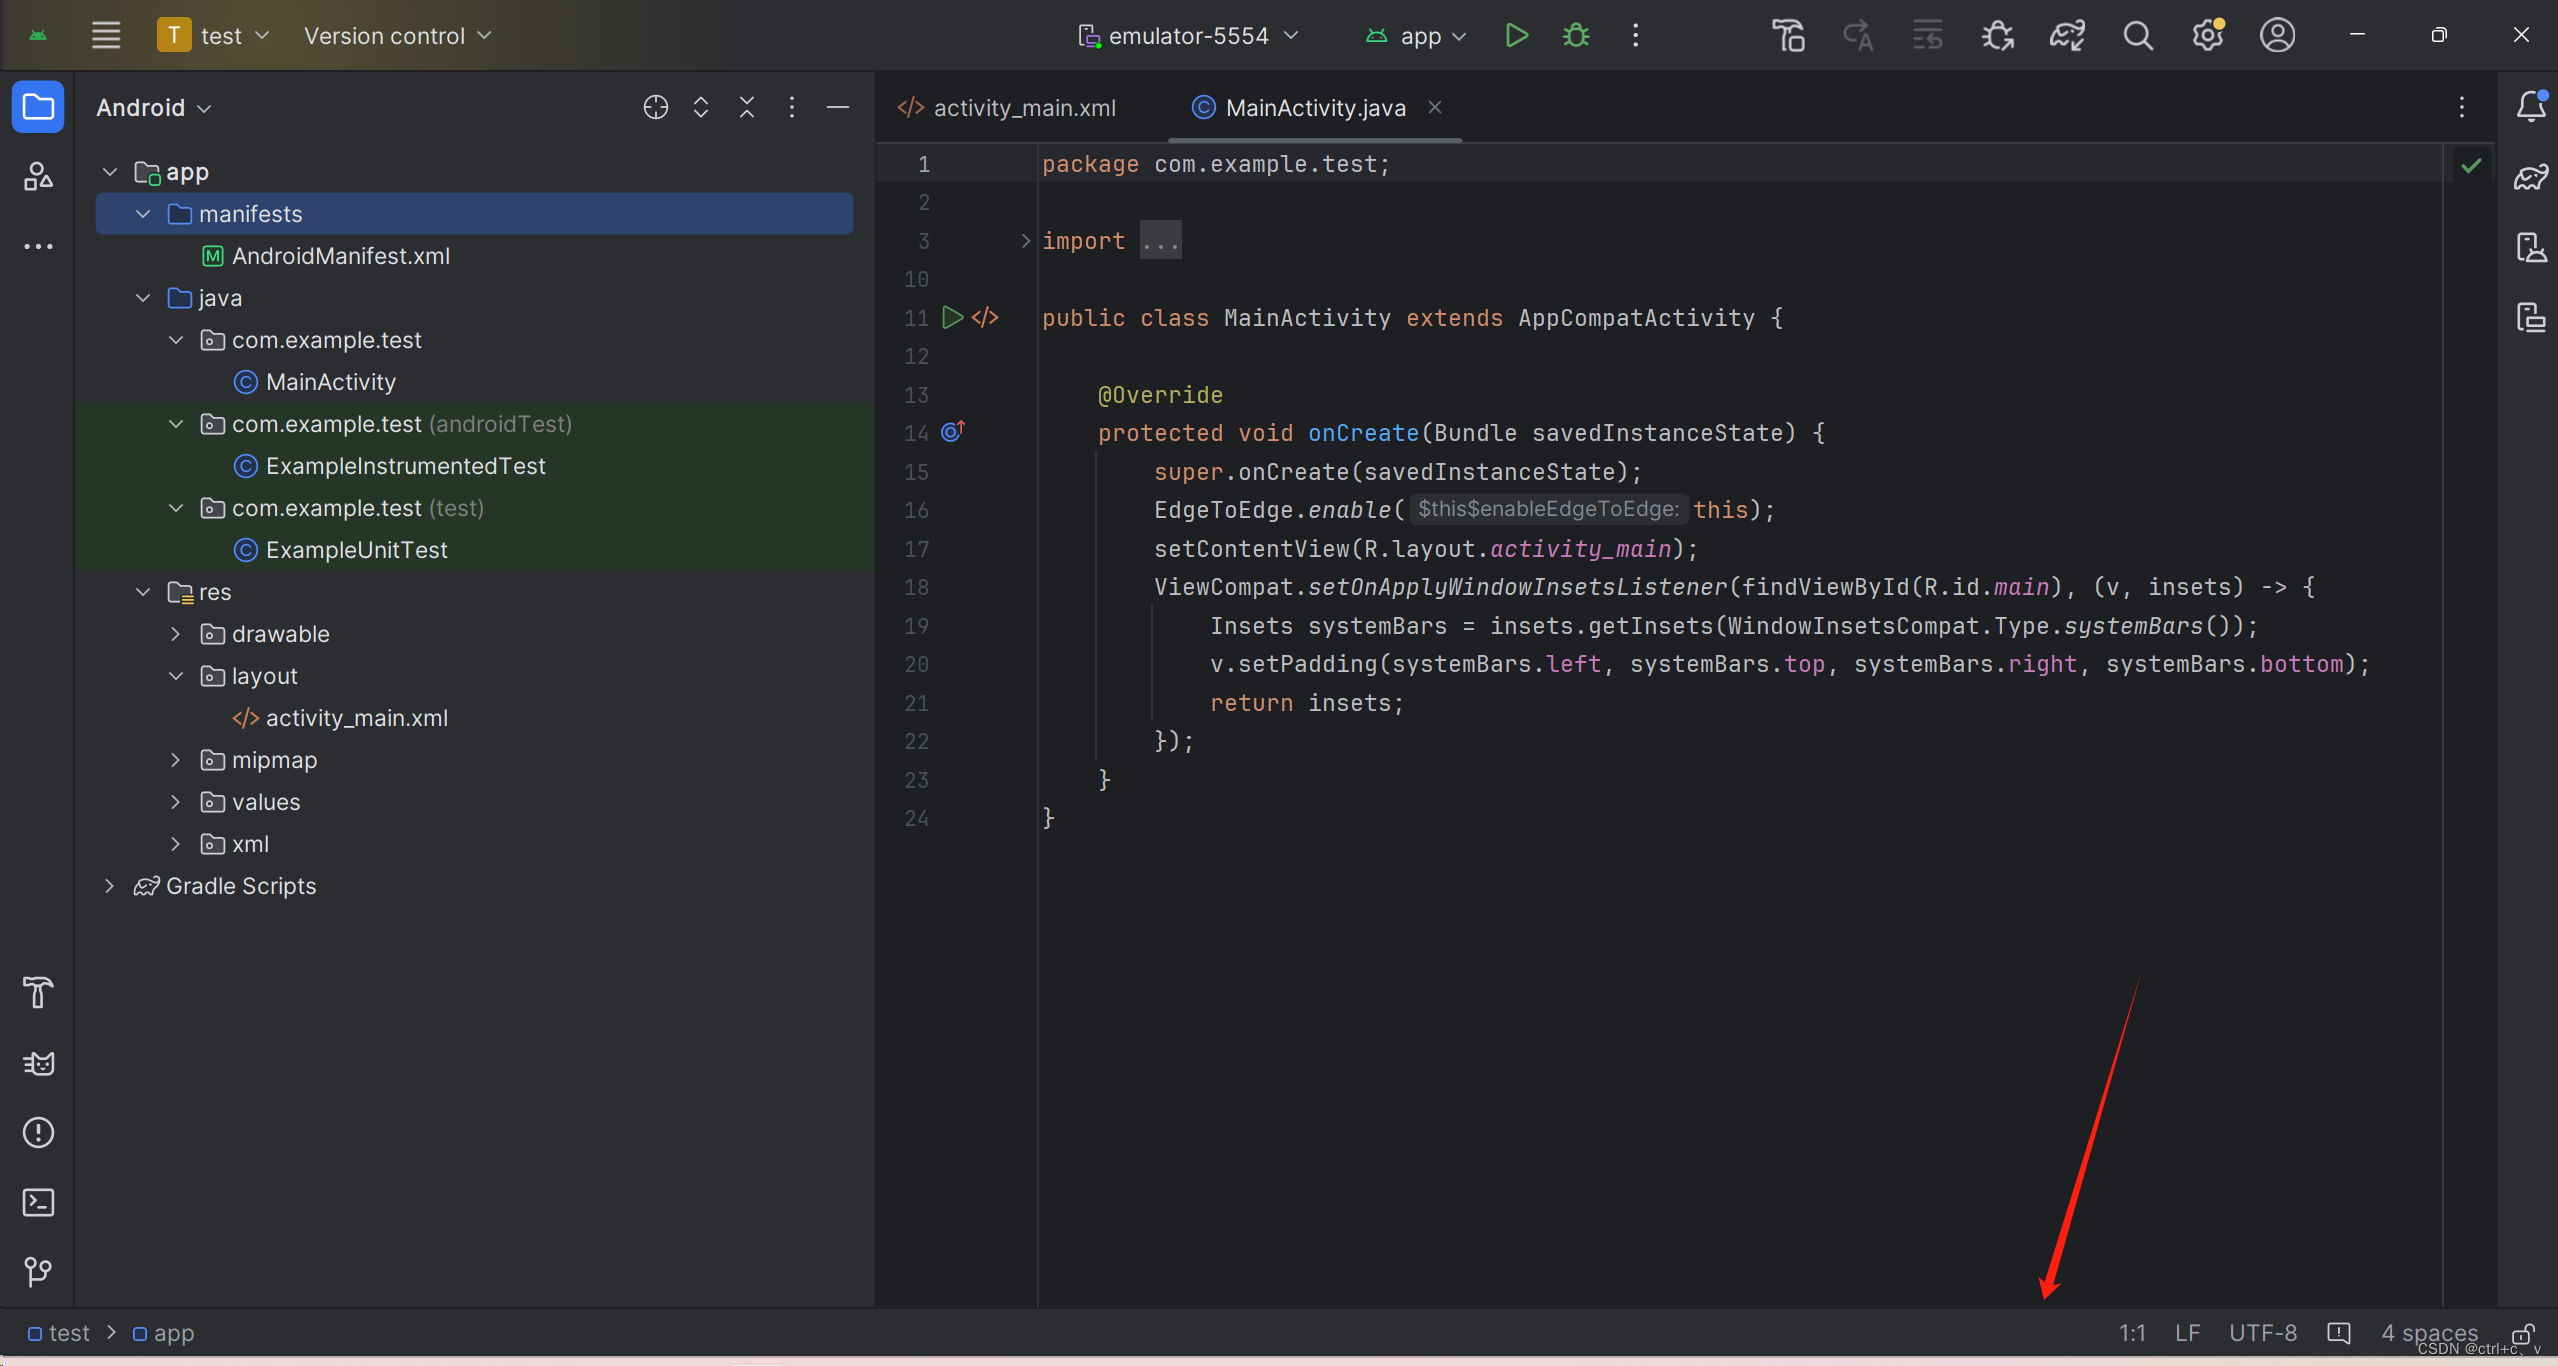Hide the project tool window

pyautogui.click(x=838, y=107)
